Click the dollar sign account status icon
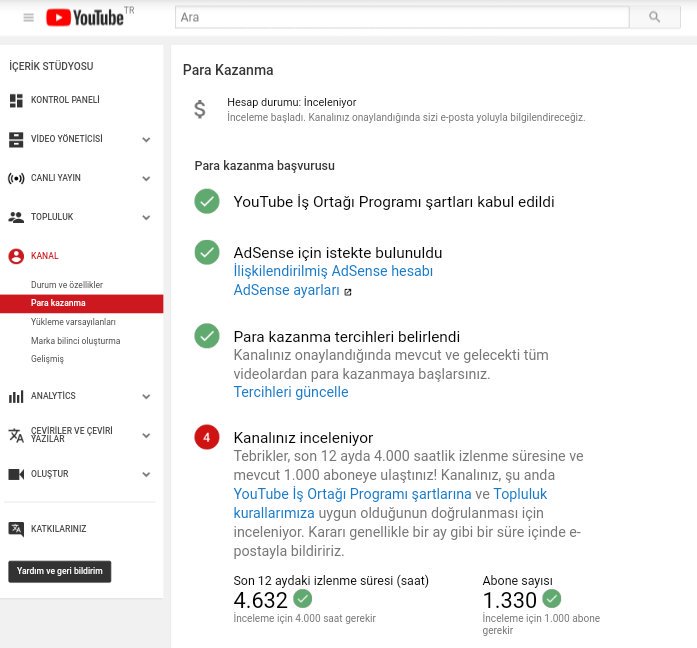 (200, 109)
